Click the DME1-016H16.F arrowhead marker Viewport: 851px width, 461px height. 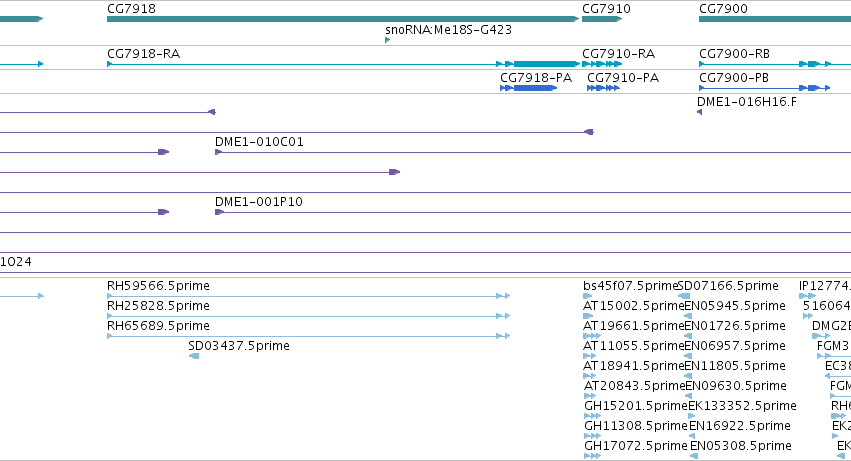coord(700,112)
